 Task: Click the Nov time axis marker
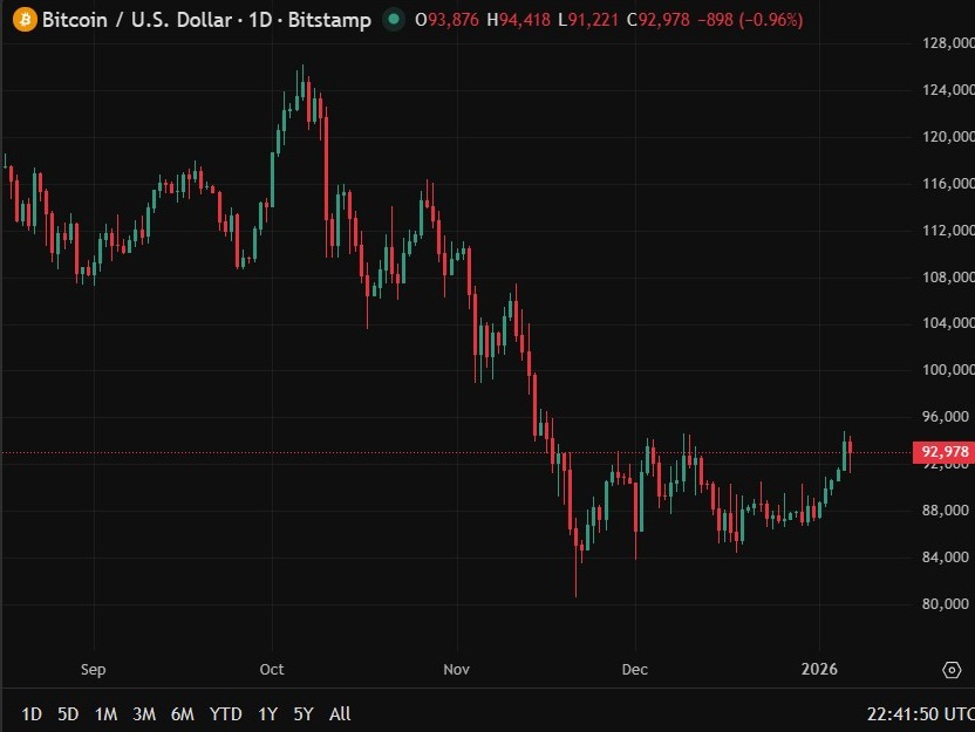tap(456, 669)
